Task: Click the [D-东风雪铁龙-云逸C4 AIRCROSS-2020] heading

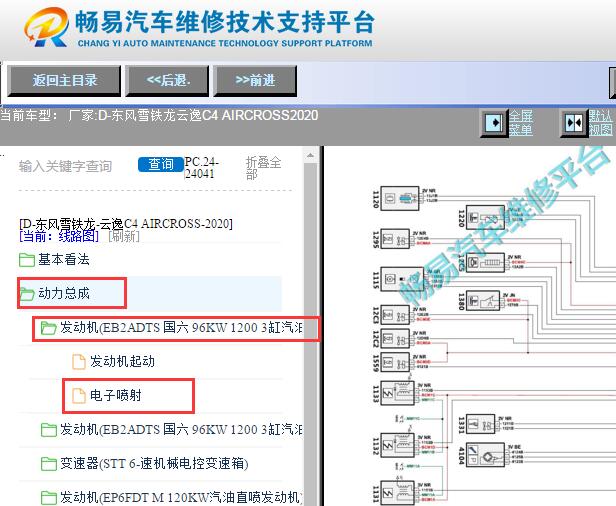Action: pos(126,224)
